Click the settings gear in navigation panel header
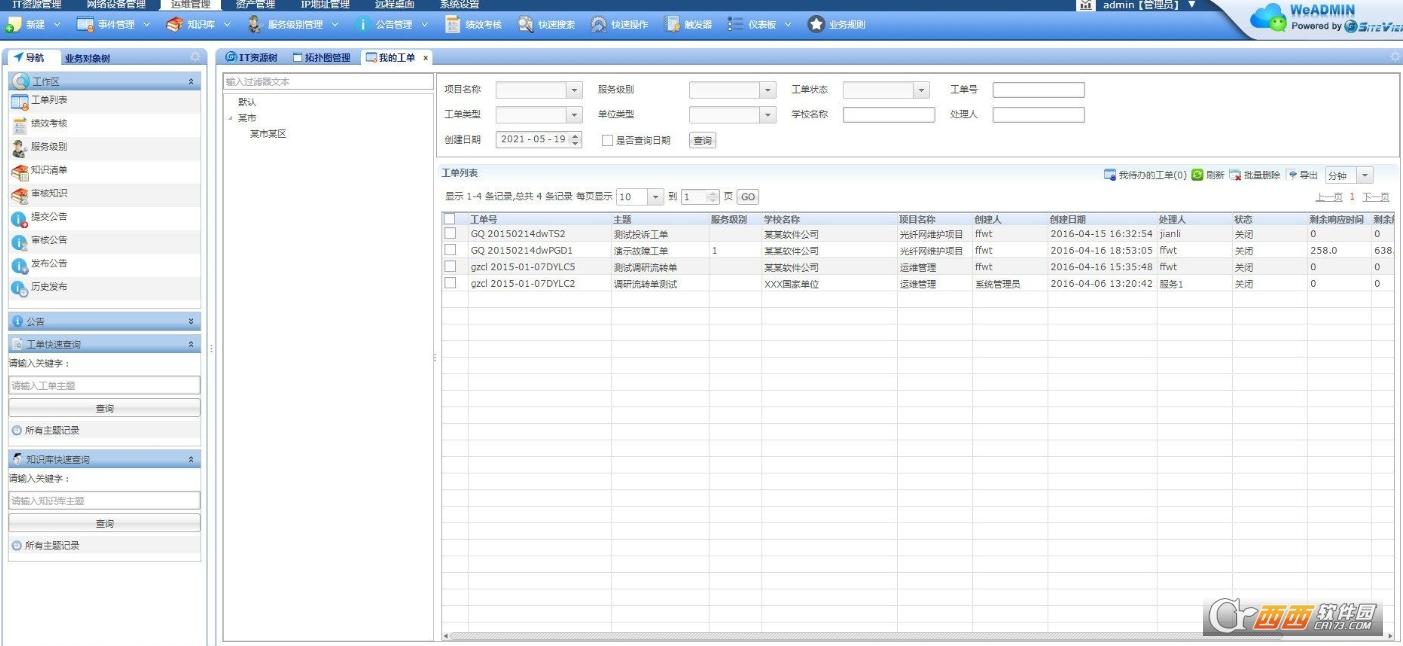The width and height of the screenshot is (1403, 646). (195, 58)
